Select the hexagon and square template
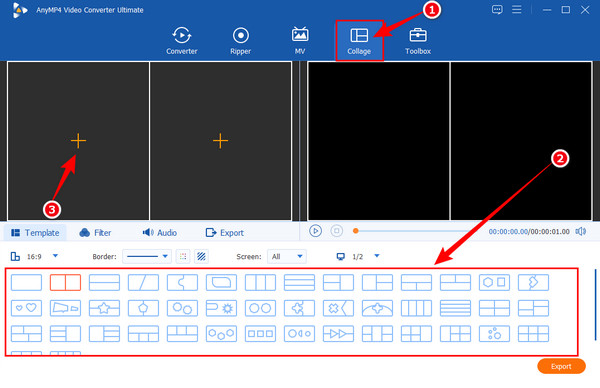The image size is (600, 388). coord(494,282)
